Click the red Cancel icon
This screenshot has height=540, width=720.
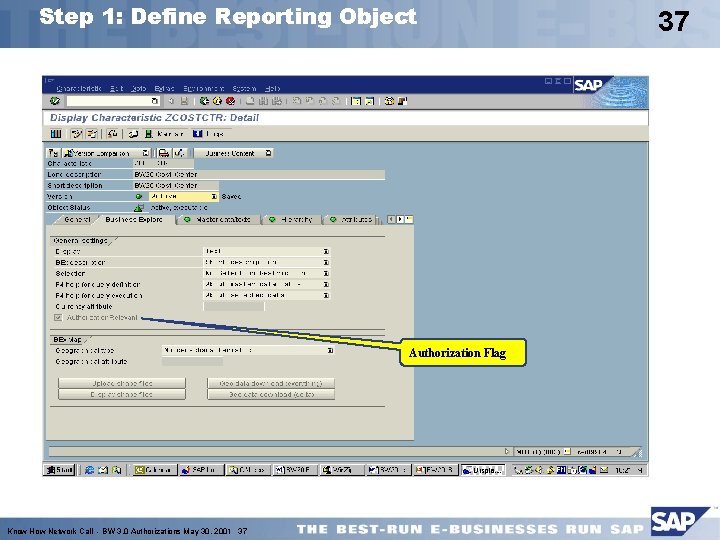click(231, 101)
